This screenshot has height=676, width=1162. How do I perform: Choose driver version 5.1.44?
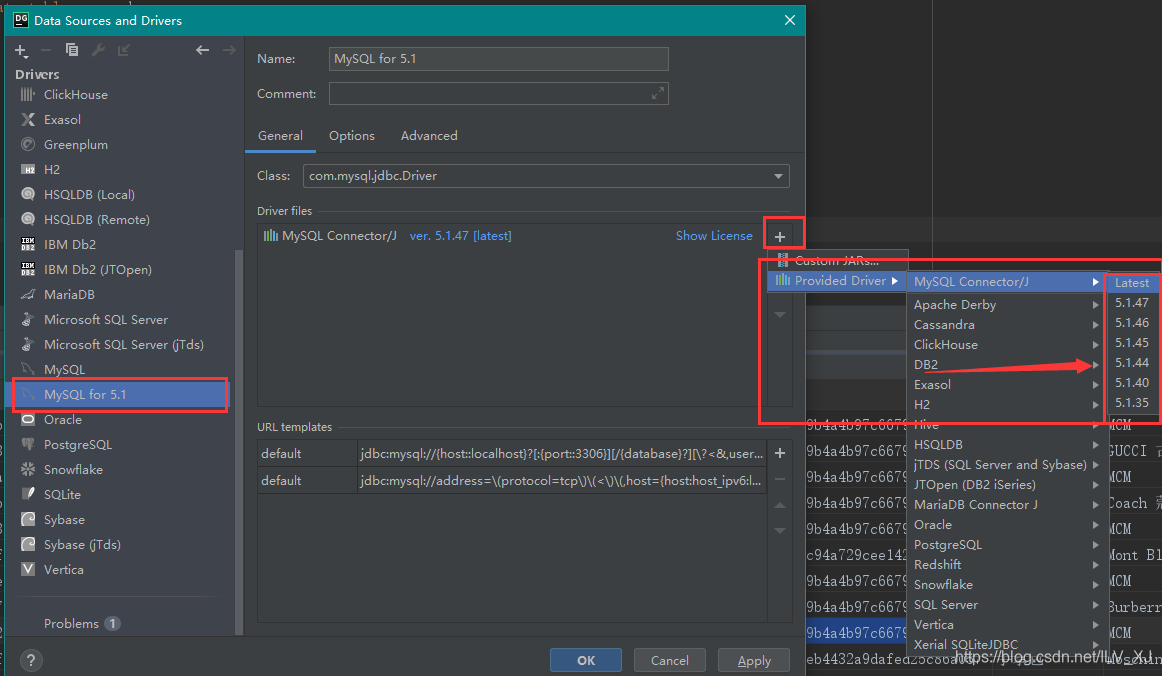1132,362
